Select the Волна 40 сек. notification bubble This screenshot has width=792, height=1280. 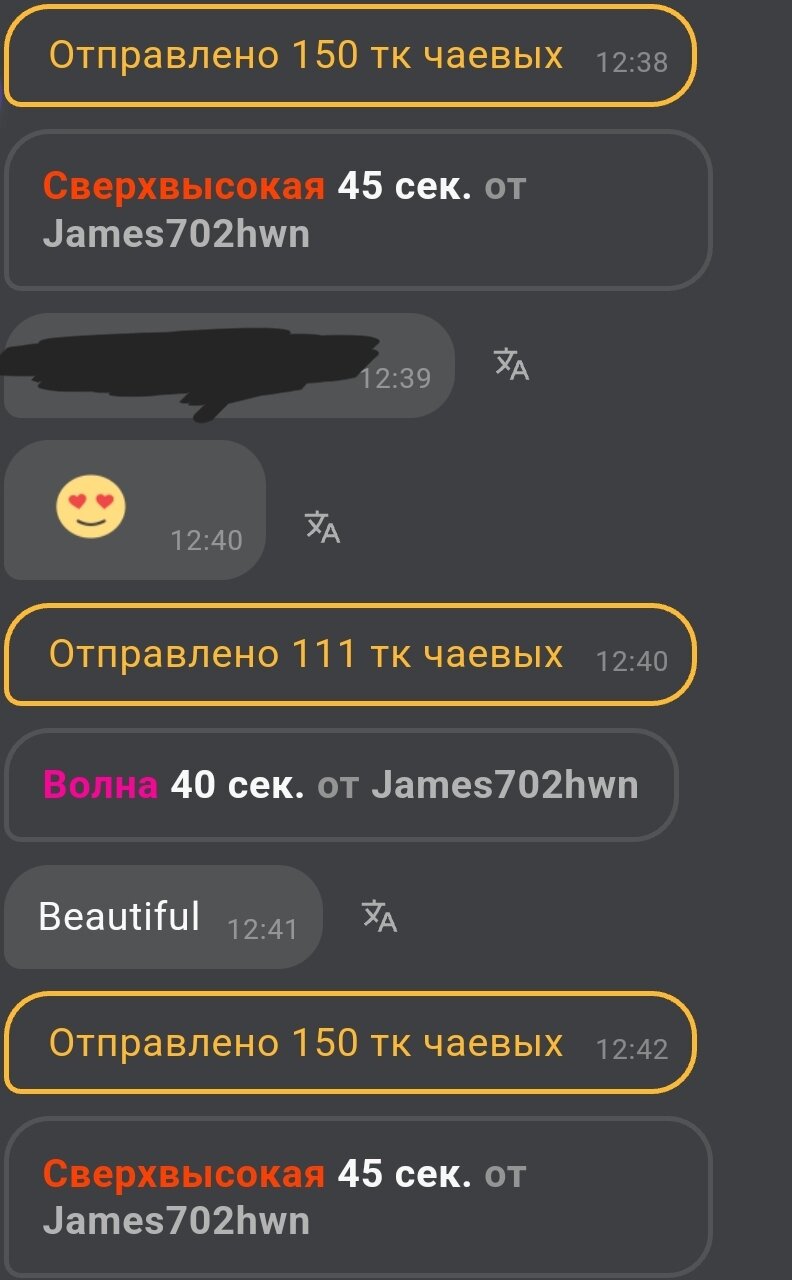(341, 785)
